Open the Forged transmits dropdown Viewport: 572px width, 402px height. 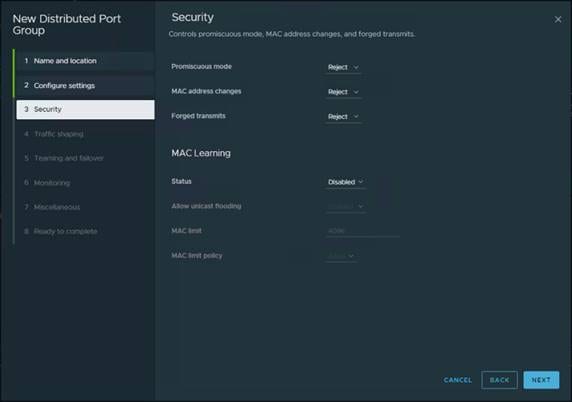343,117
